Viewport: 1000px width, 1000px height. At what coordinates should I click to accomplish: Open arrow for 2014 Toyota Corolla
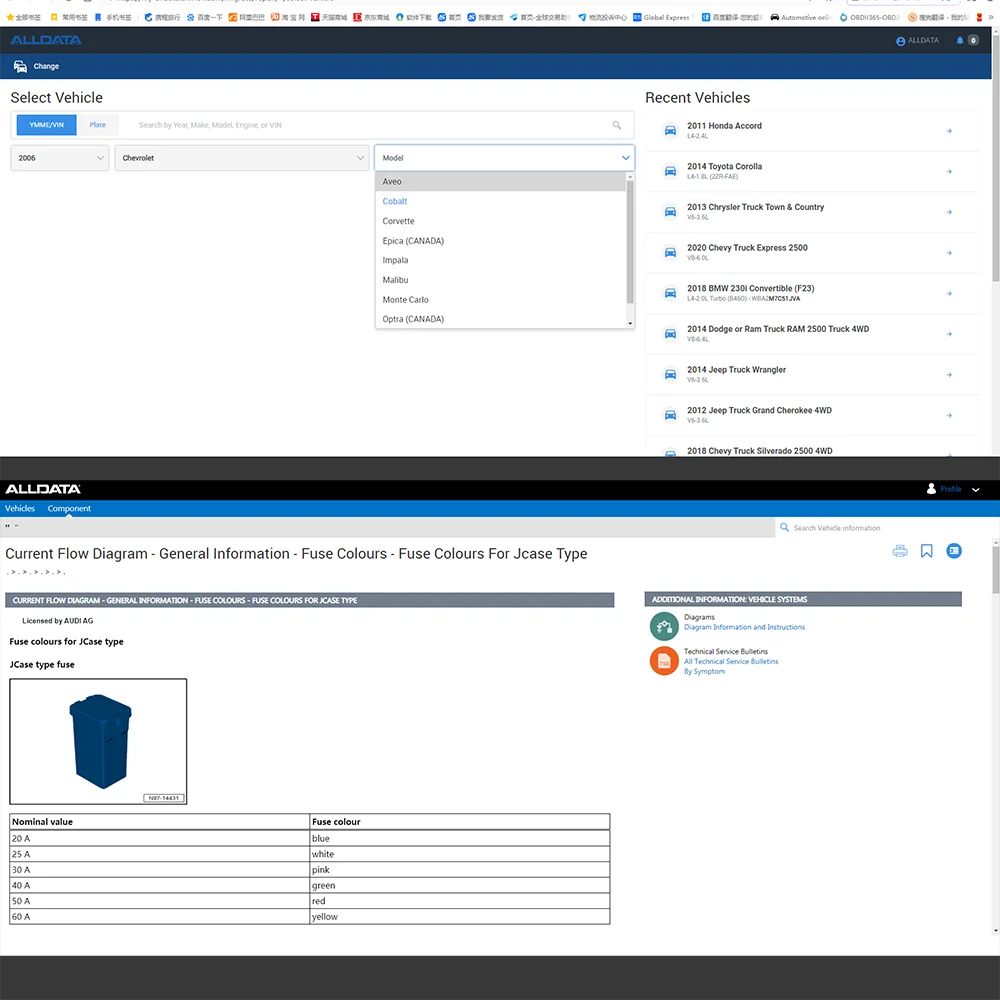click(x=949, y=172)
